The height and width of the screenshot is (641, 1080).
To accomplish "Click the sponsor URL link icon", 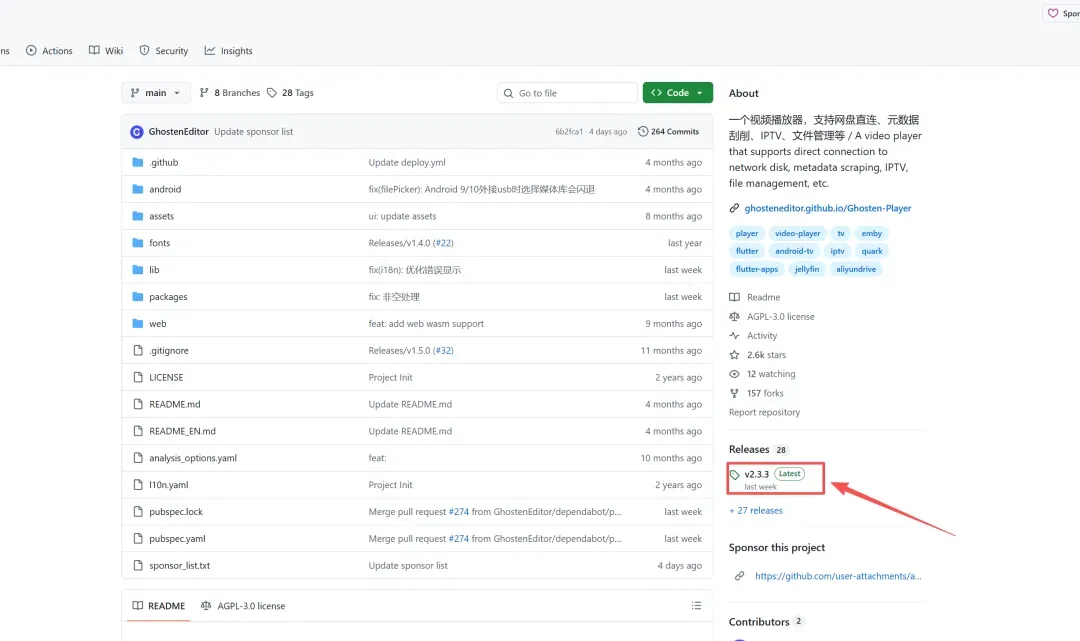I will point(739,576).
